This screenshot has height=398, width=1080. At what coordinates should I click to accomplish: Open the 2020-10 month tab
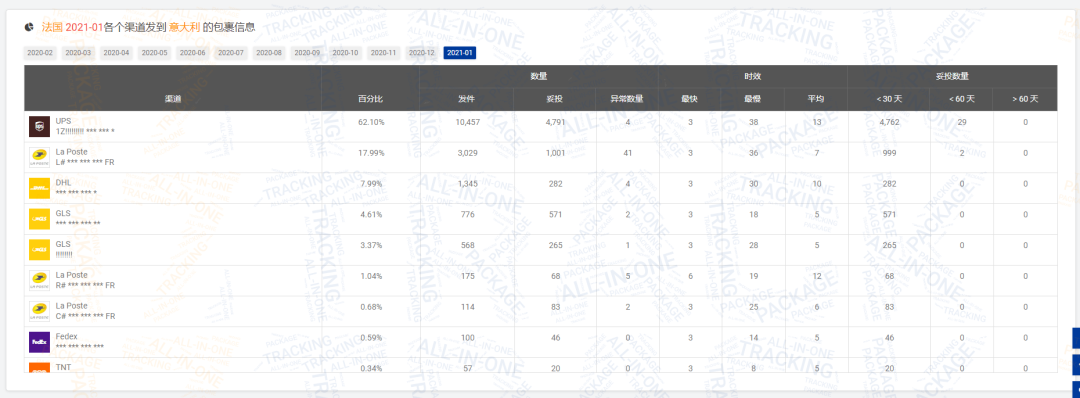coord(345,53)
